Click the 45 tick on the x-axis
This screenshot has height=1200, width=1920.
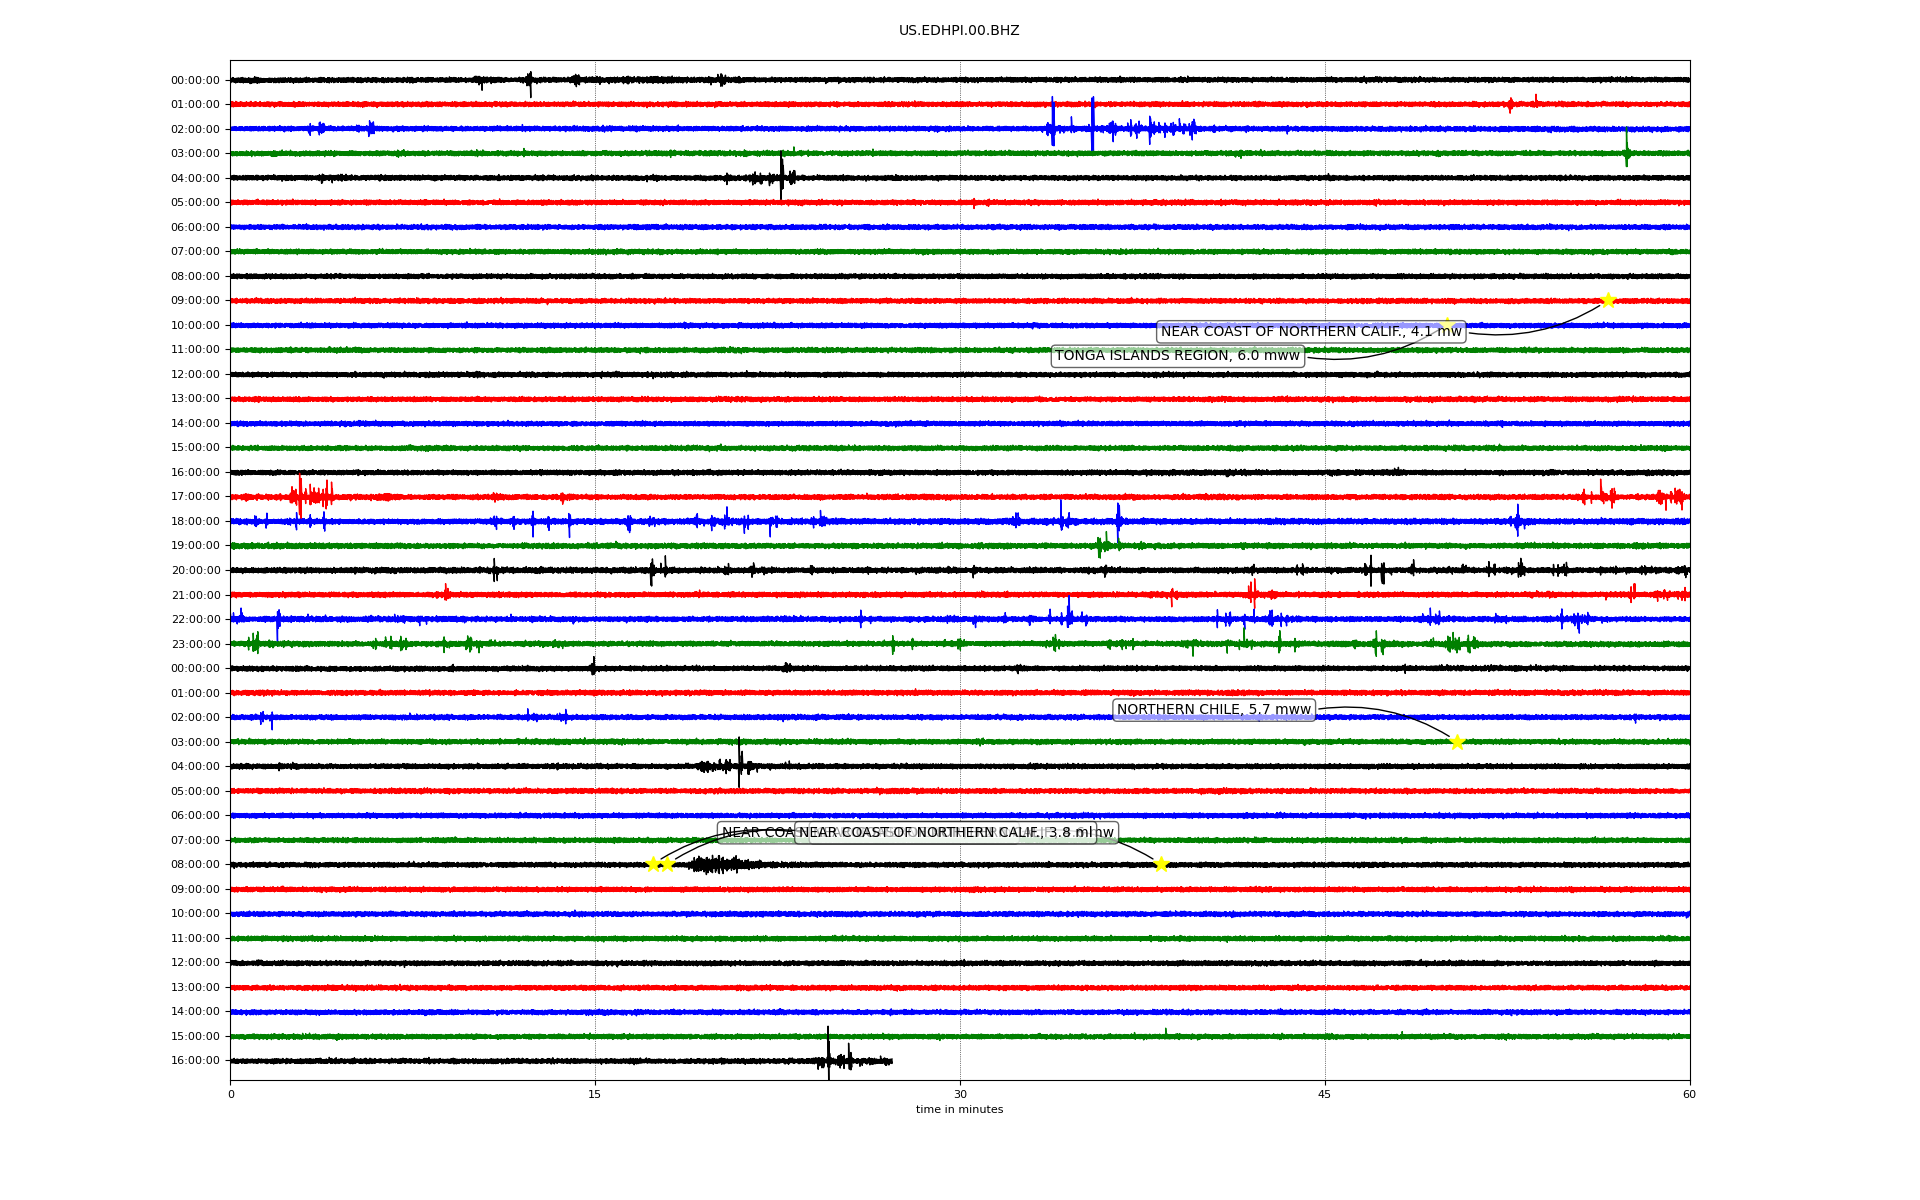pos(1325,1094)
